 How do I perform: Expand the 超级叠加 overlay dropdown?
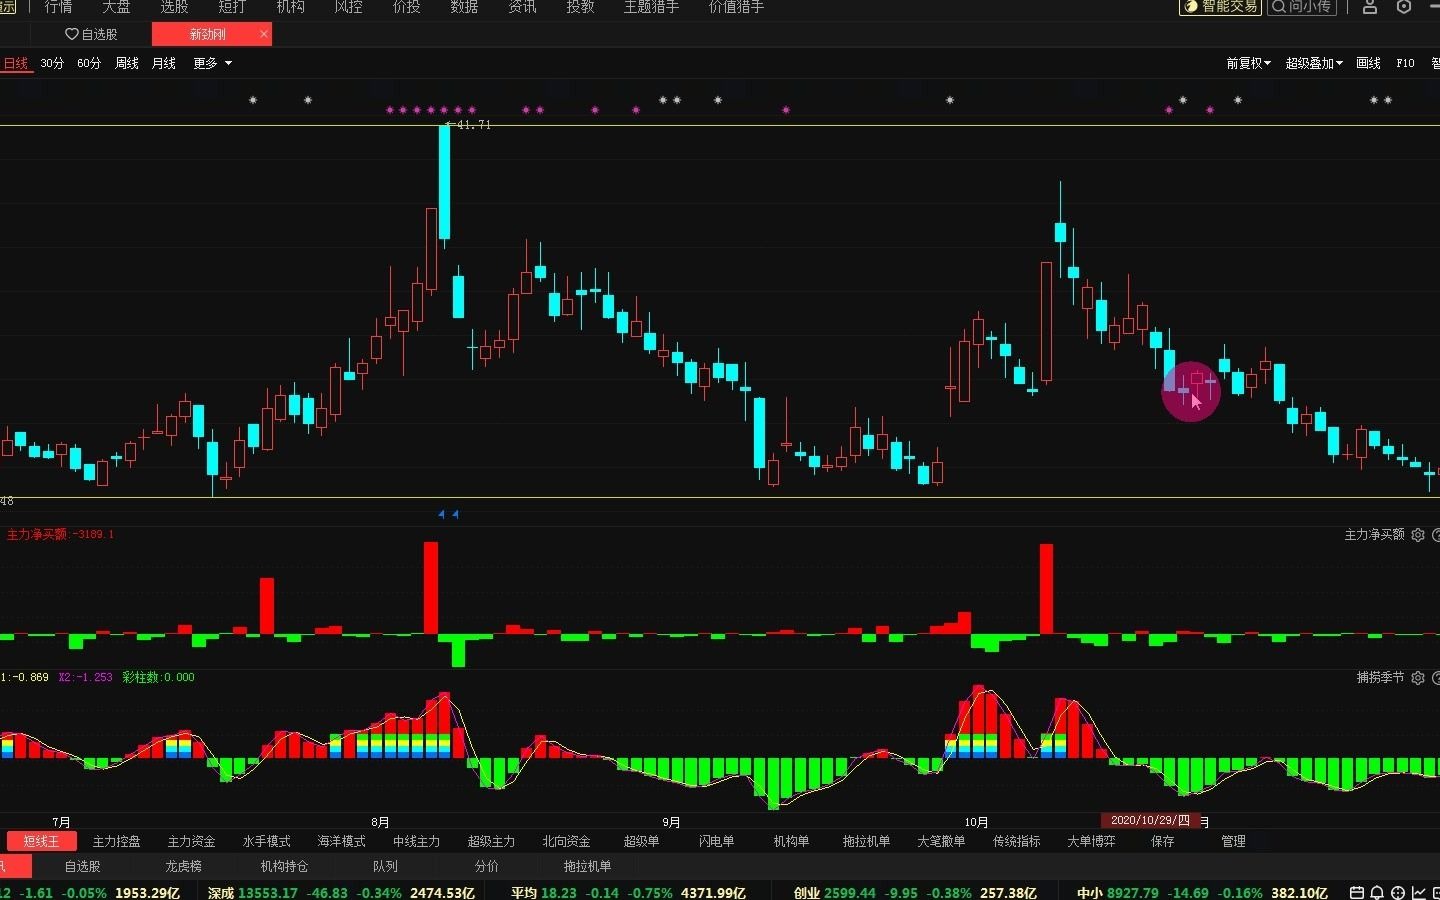tap(1314, 63)
